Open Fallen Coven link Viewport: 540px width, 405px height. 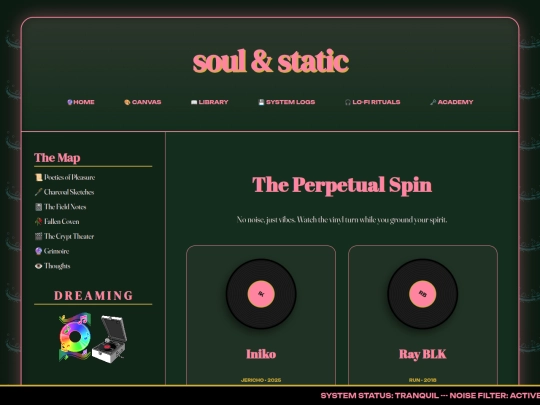57,222
